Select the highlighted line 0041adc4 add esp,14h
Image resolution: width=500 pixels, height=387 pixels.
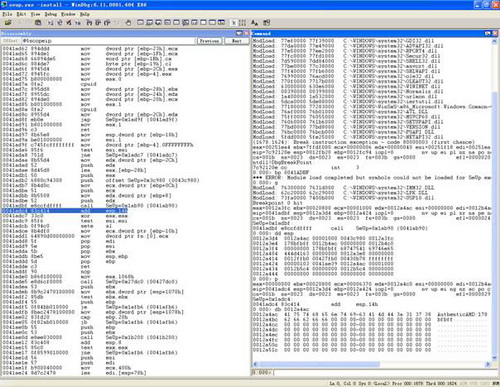tap(64, 211)
